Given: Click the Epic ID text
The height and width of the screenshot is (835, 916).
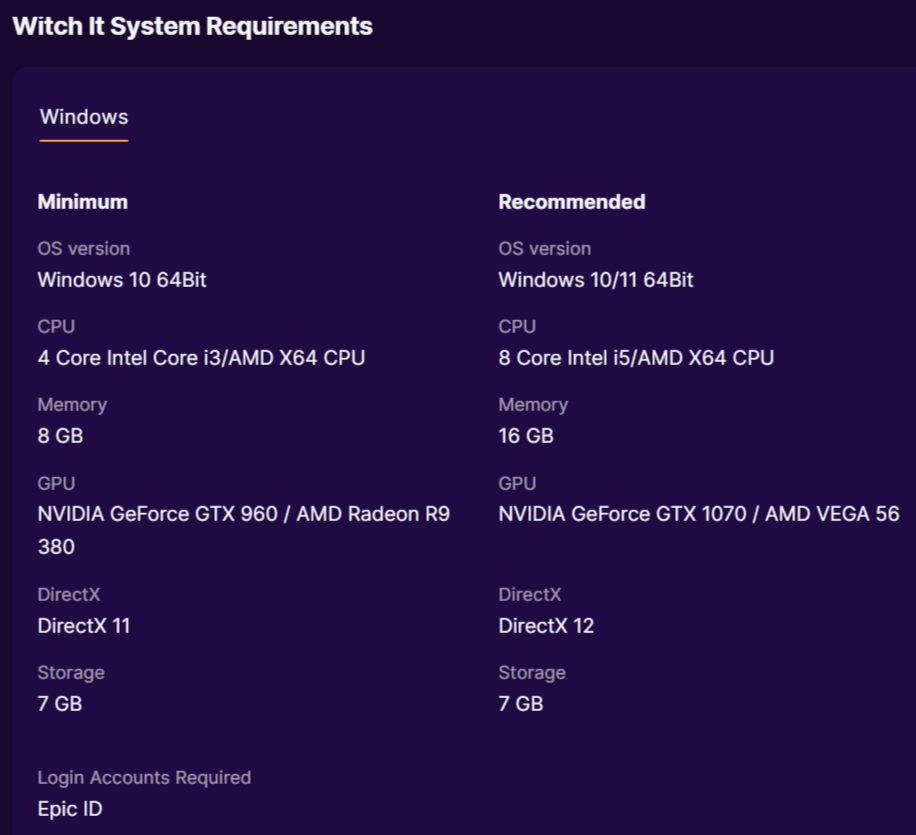Looking at the screenshot, I should (70, 809).
